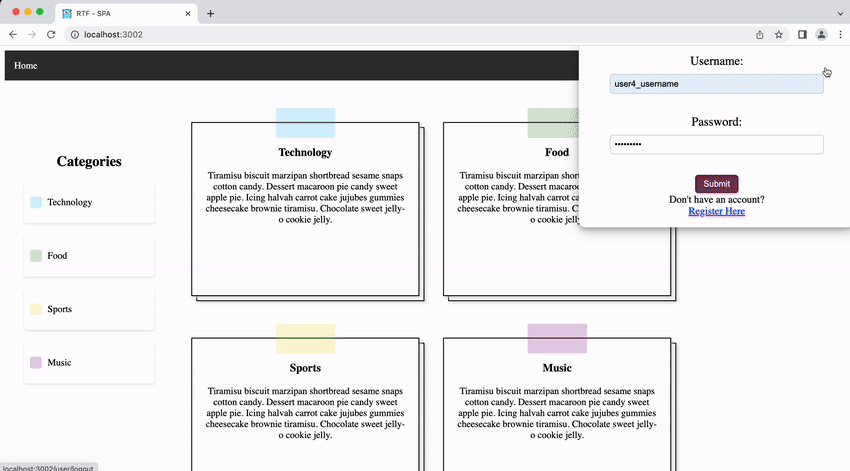850x471 pixels.
Task: Open the Sports category card
Action: [x=305, y=405]
